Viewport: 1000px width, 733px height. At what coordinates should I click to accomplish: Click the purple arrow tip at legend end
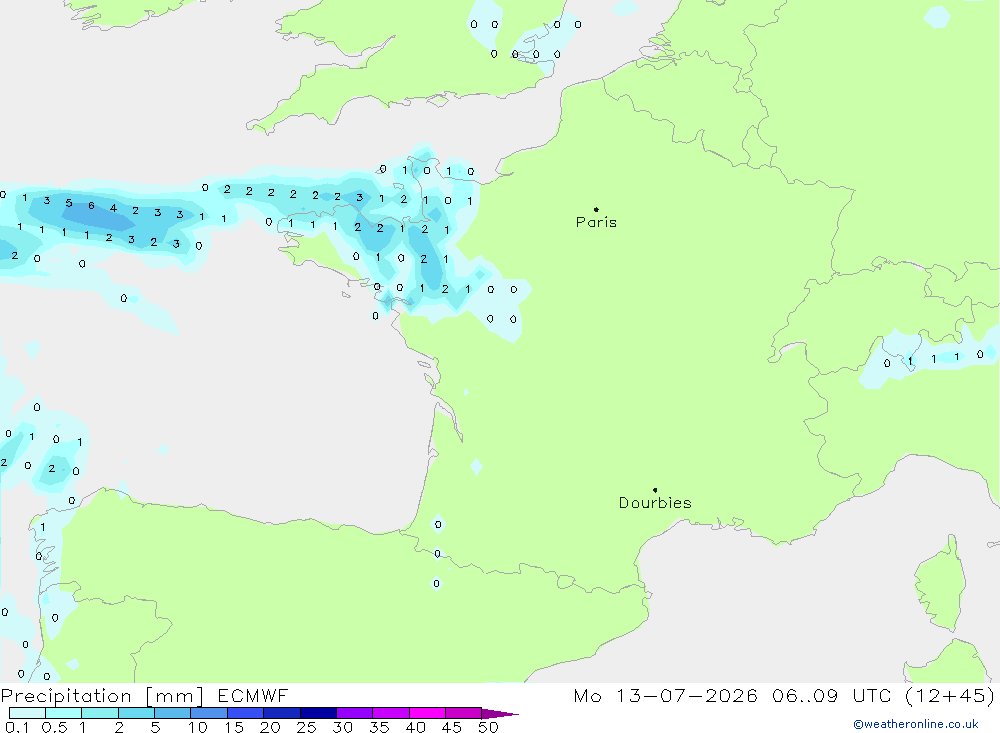tap(500, 714)
